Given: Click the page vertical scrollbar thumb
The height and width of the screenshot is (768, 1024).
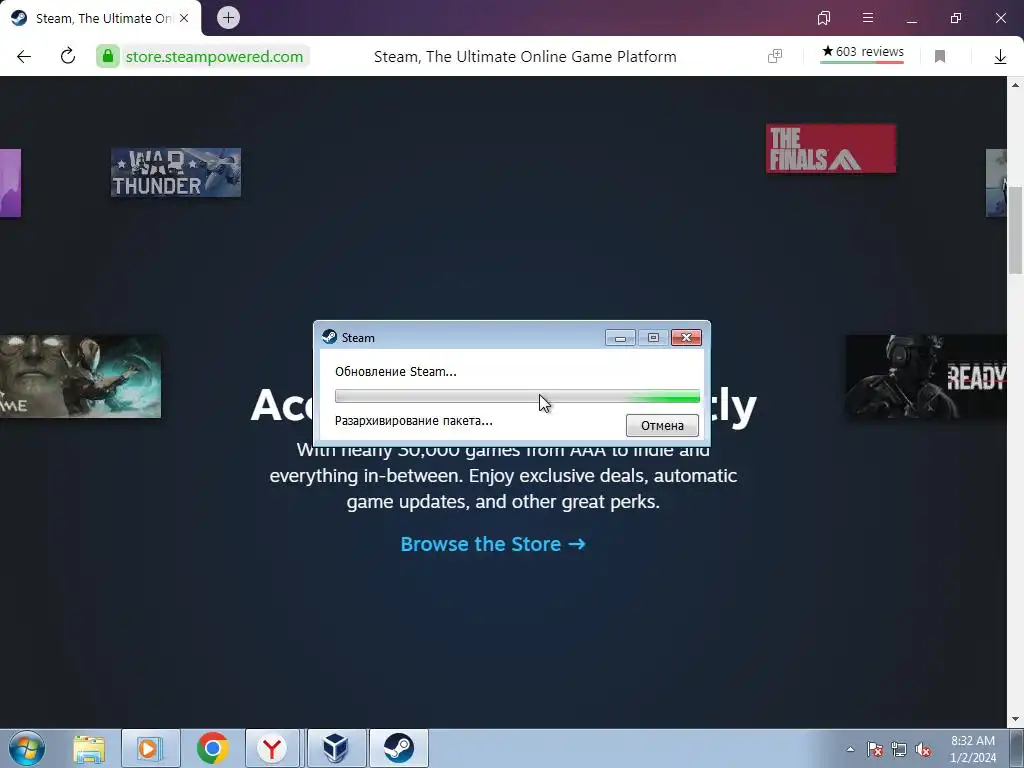Looking at the screenshot, I should [1016, 230].
